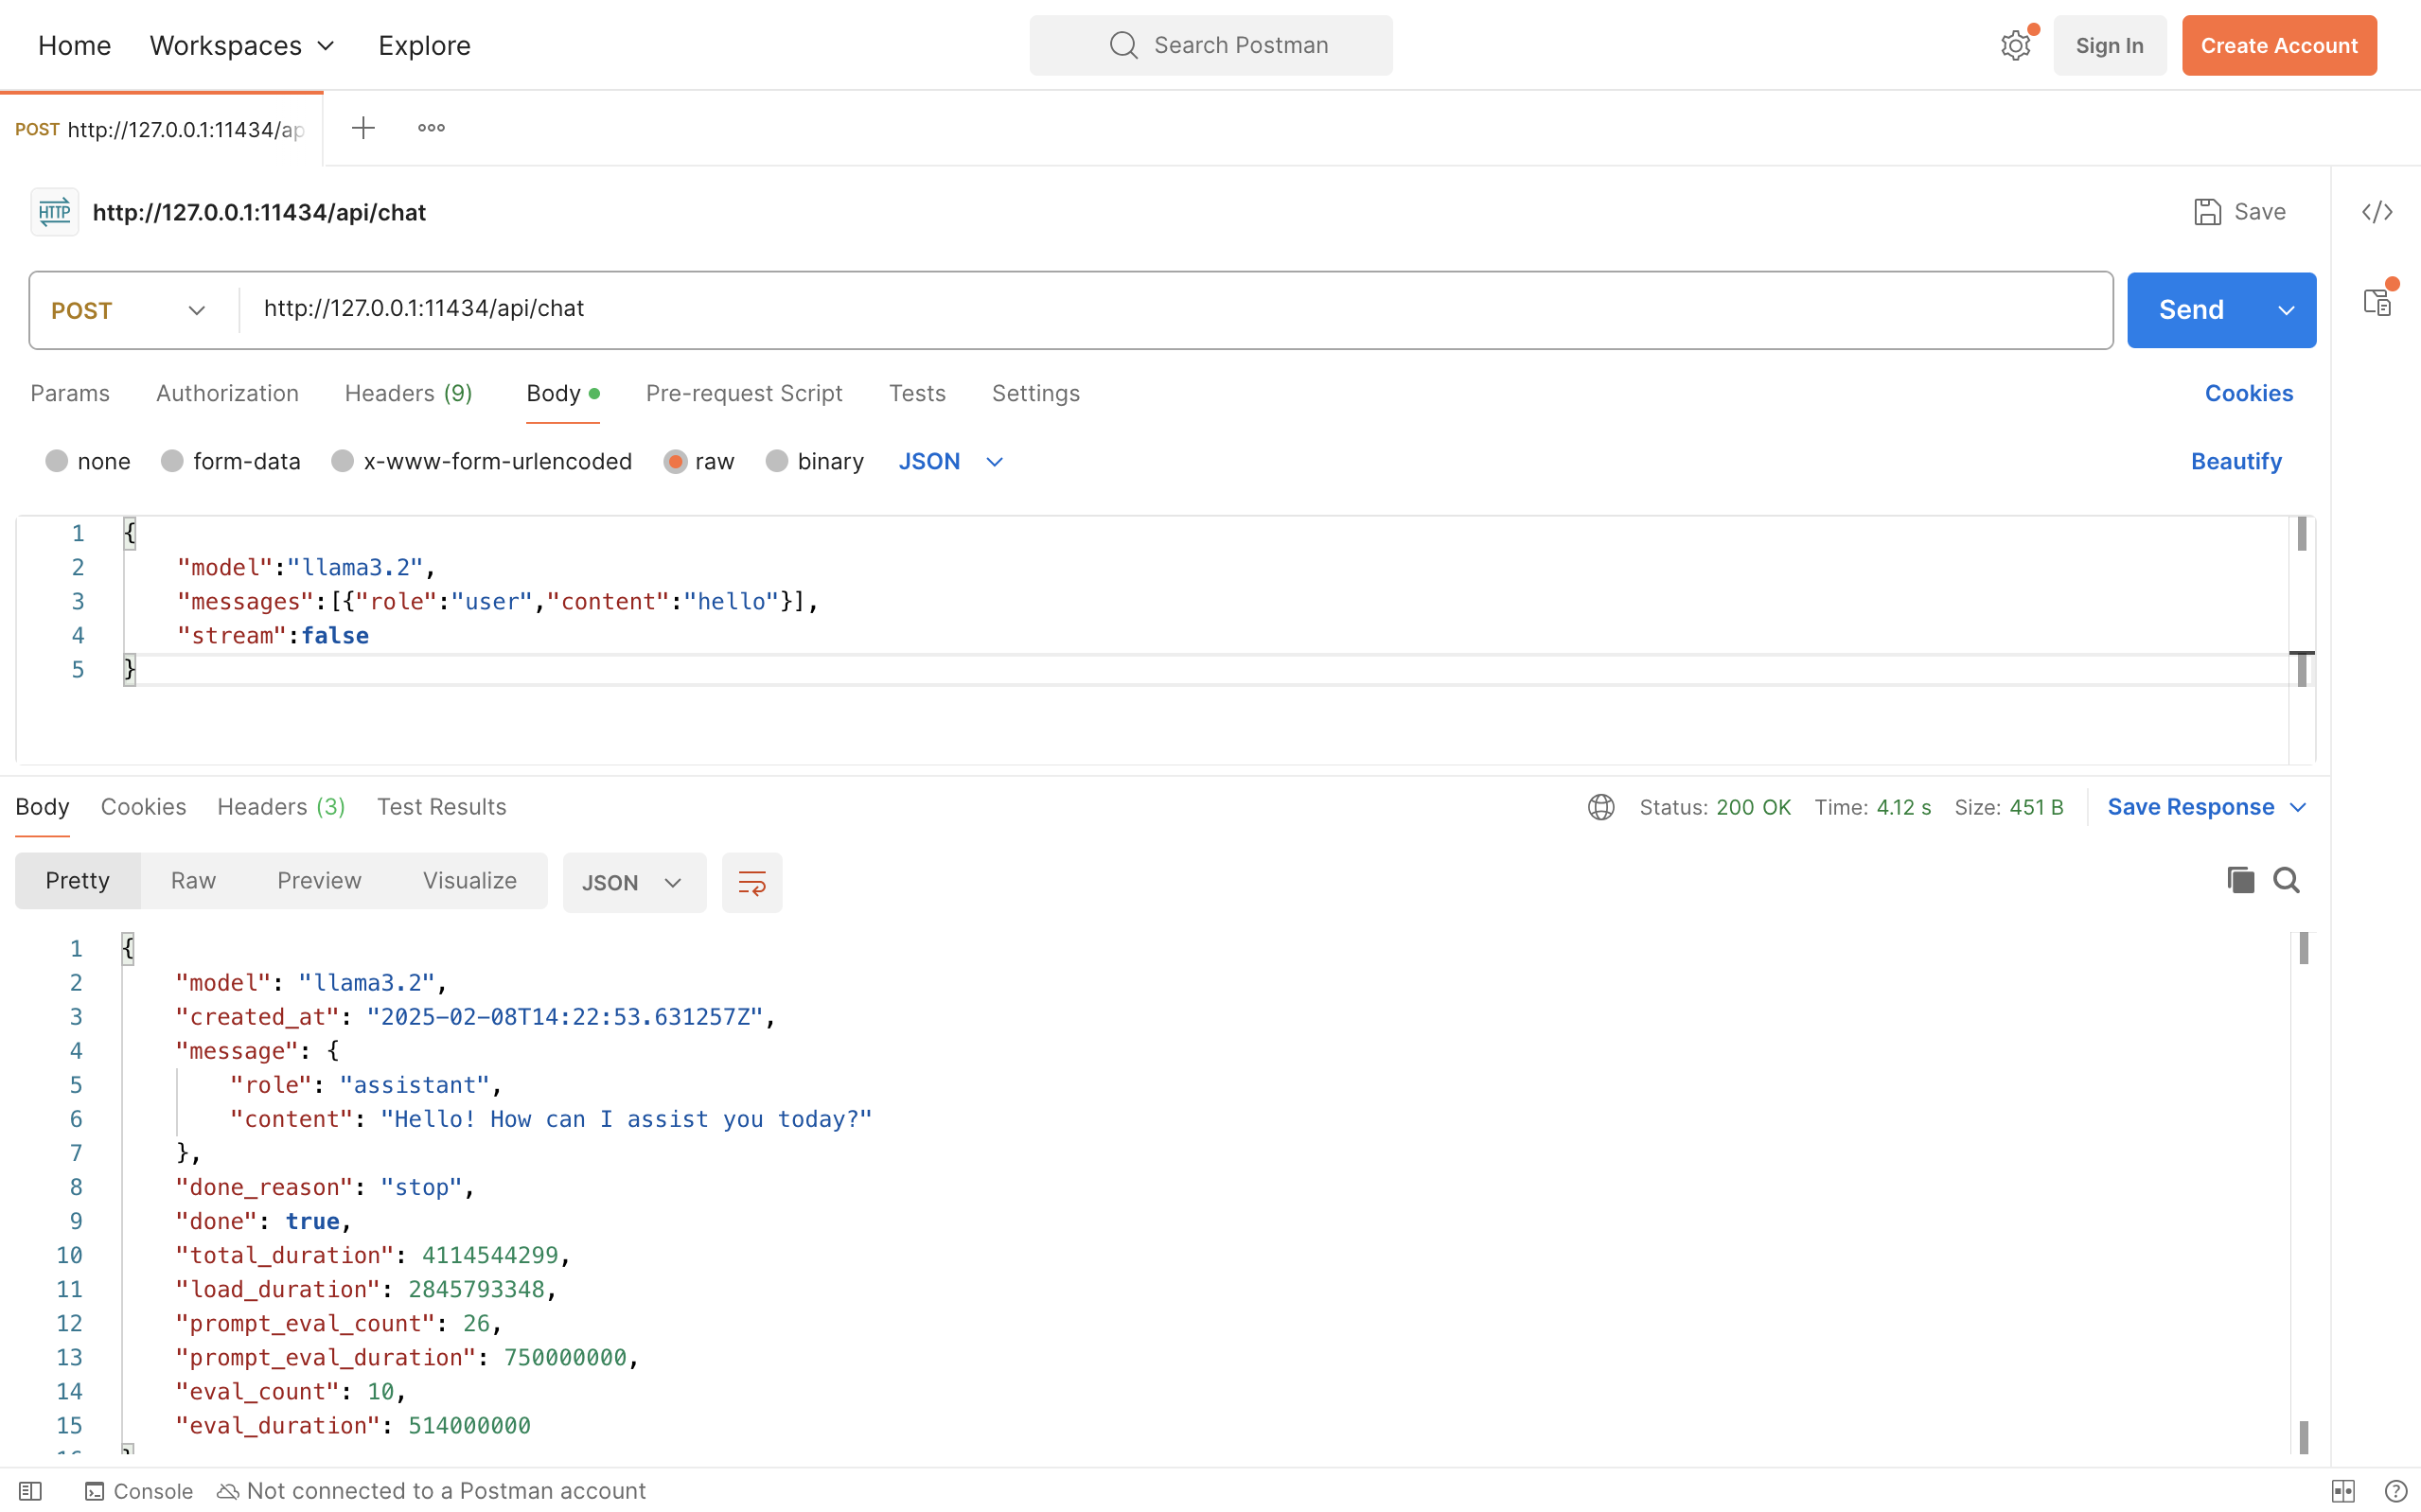Open the Console from status bar
Screen dimensions: 2421x1512
pyautogui.click(x=139, y=1491)
